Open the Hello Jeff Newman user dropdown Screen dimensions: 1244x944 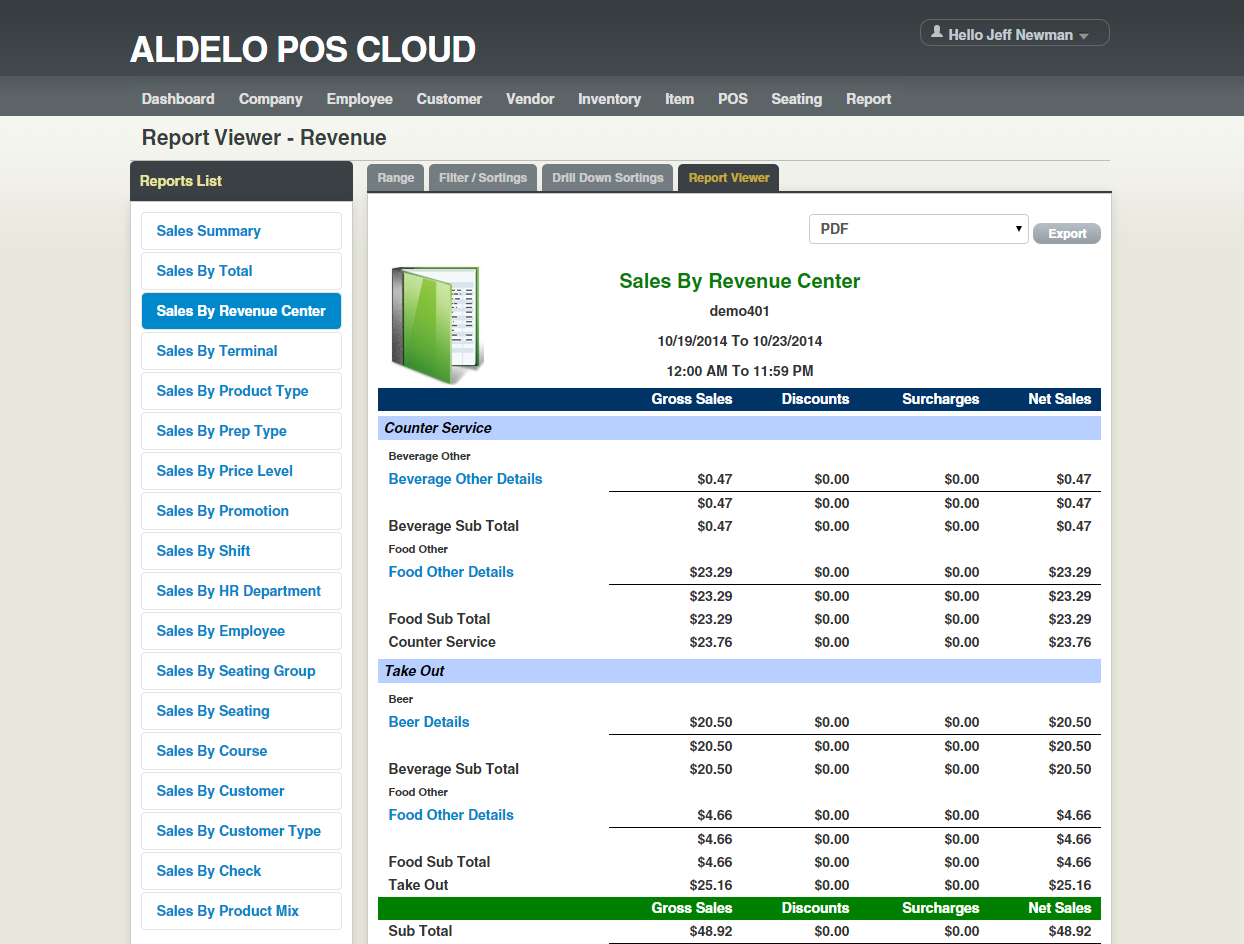pos(1014,34)
